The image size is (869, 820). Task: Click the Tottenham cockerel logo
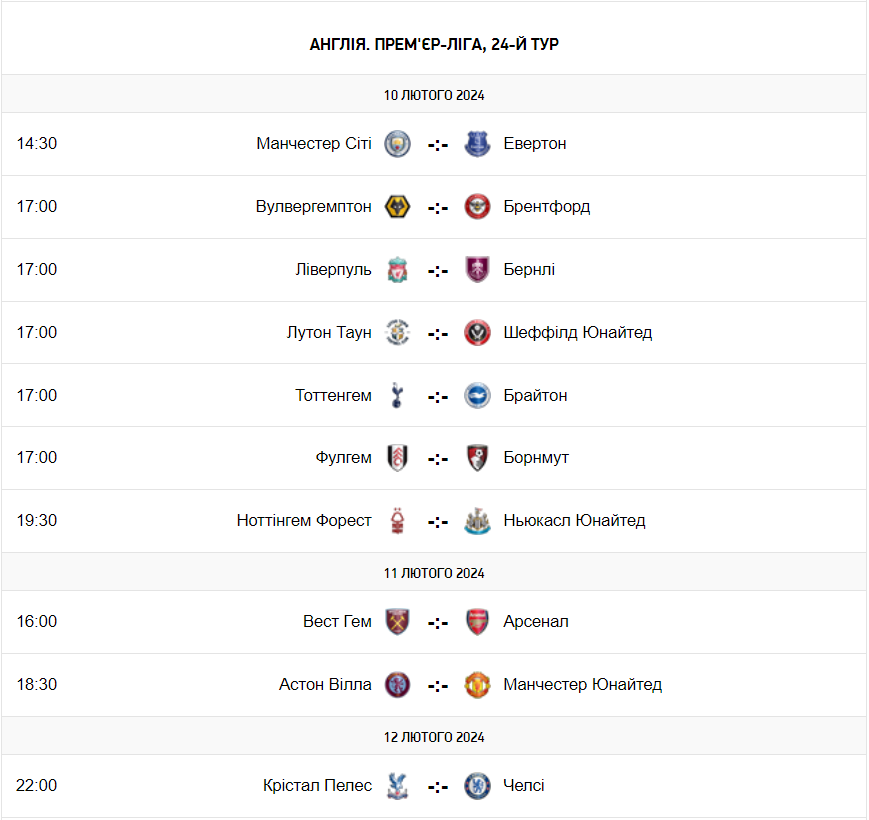(398, 395)
